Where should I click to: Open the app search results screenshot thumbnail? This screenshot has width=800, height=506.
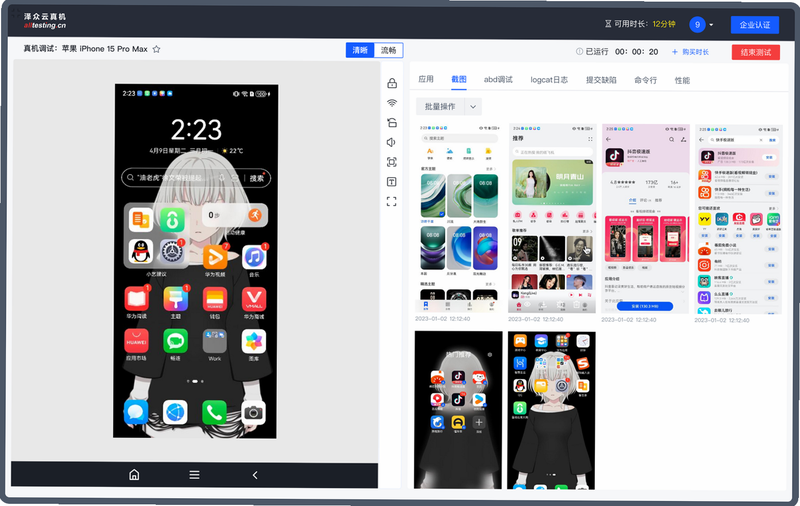pos(739,219)
